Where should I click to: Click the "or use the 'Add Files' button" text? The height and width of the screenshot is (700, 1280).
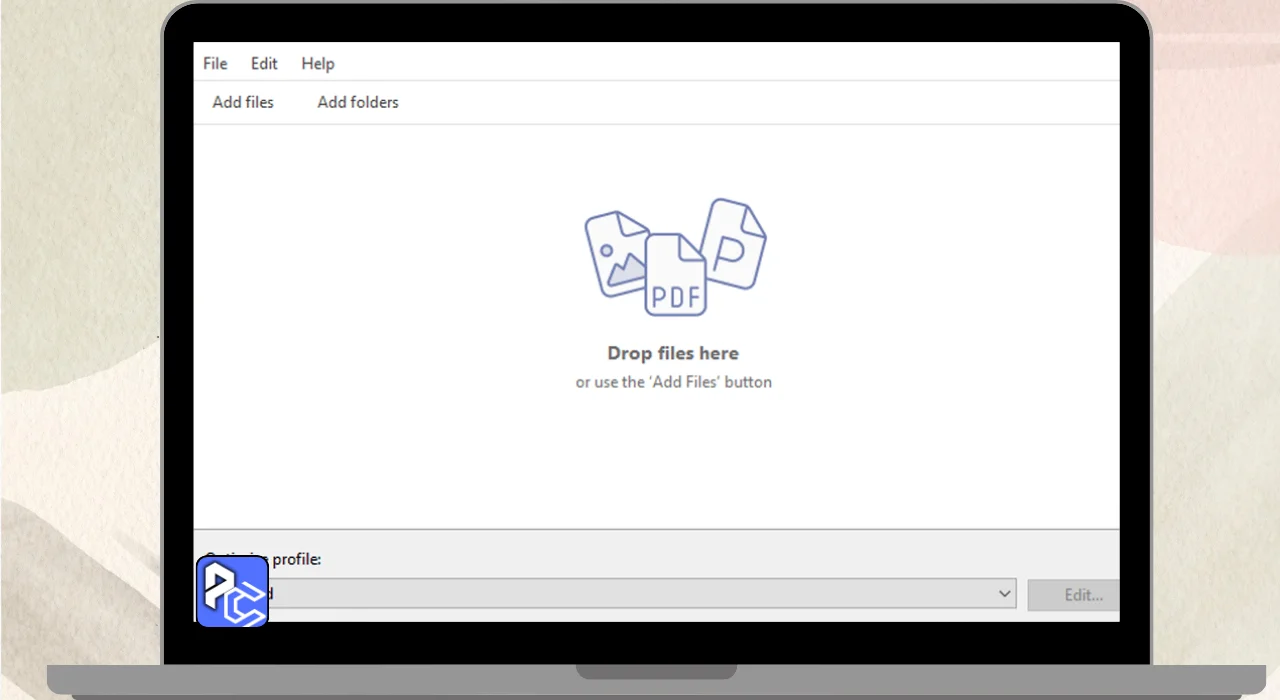[x=674, y=382]
